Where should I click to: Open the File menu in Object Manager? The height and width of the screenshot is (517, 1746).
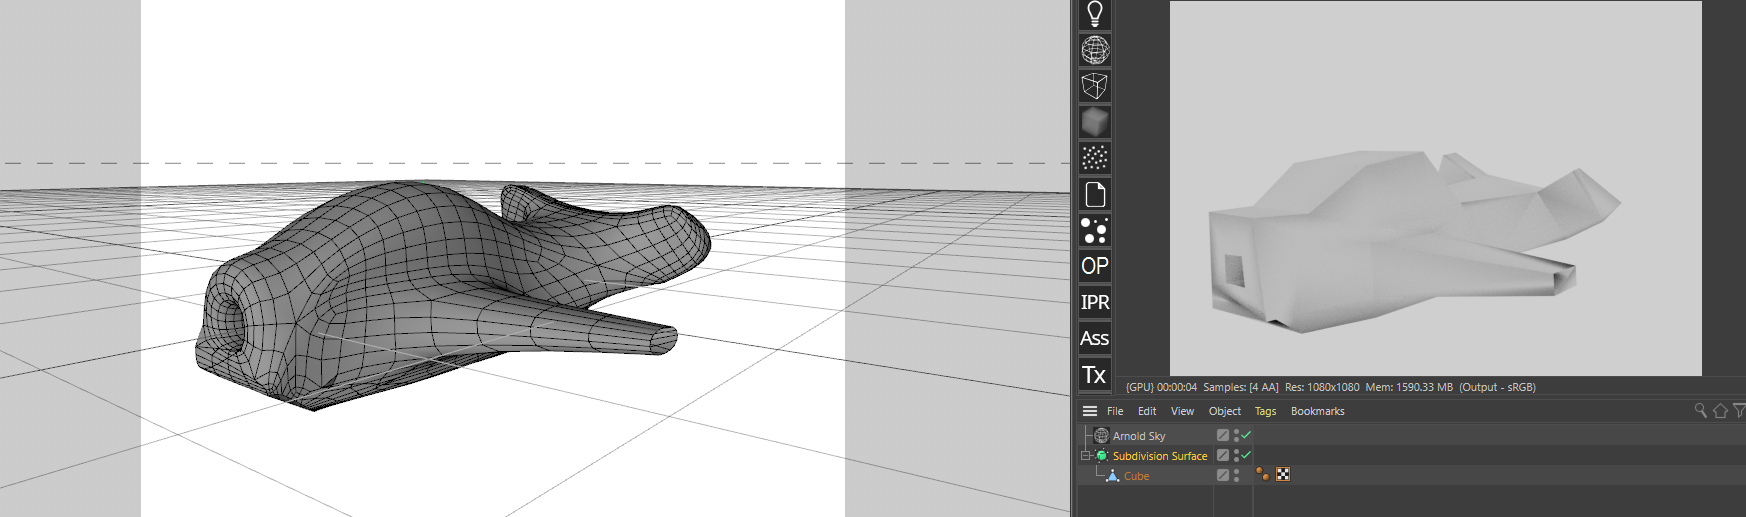[1115, 411]
